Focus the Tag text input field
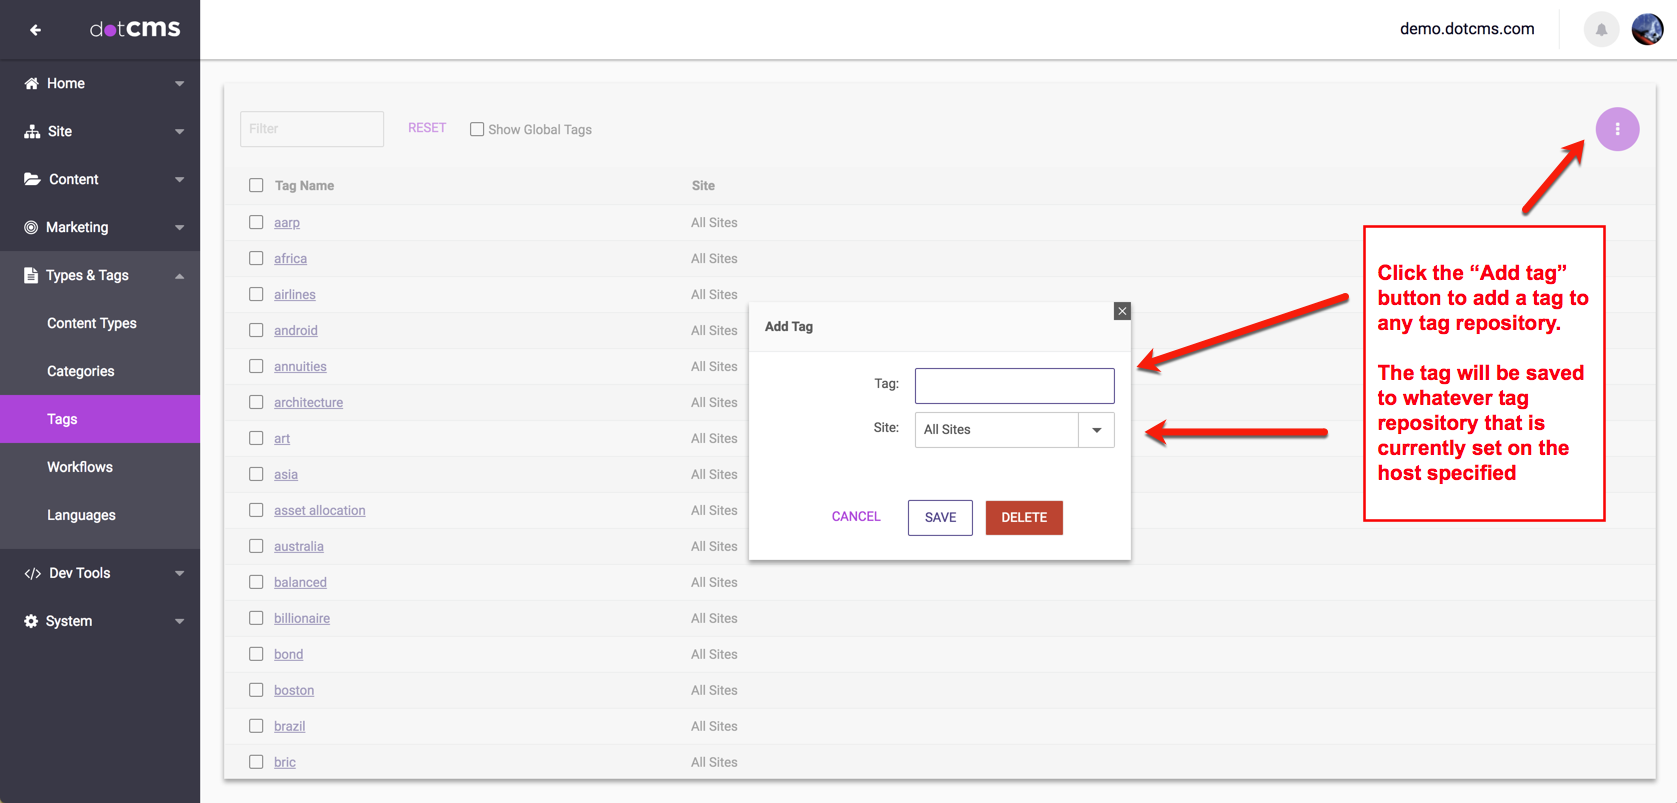 (1014, 386)
